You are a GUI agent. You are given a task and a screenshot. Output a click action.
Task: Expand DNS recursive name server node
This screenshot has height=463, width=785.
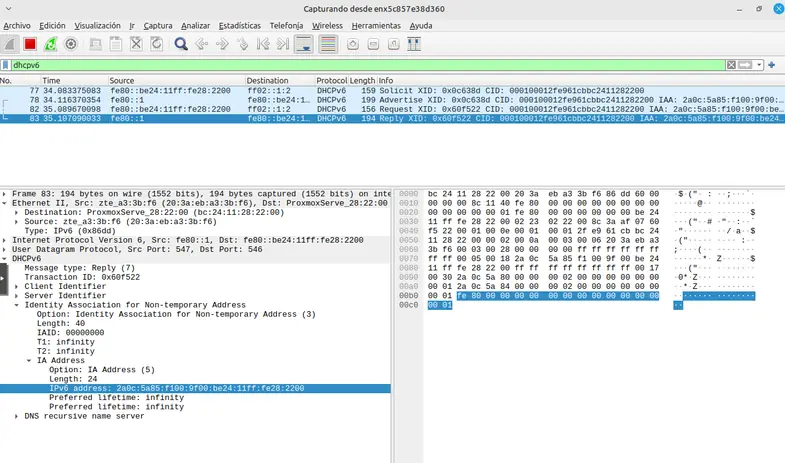pos(17,416)
